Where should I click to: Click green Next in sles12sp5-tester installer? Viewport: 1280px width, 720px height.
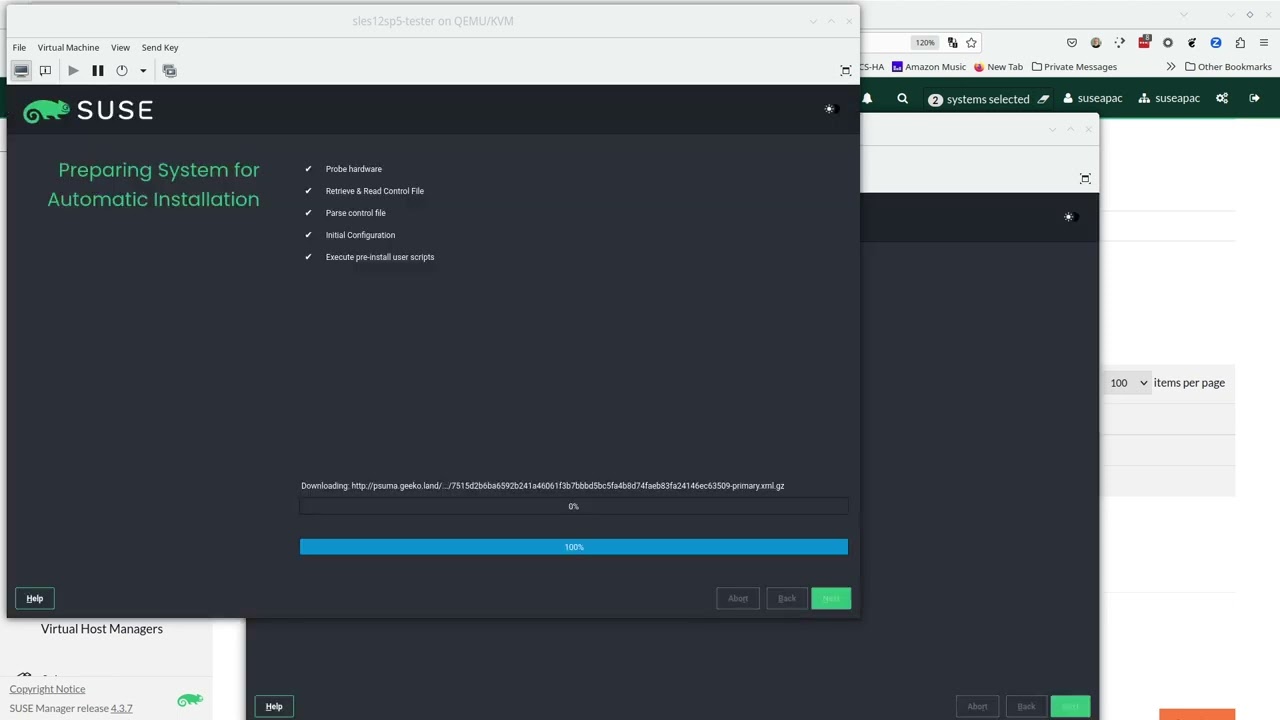(x=831, y=598)
